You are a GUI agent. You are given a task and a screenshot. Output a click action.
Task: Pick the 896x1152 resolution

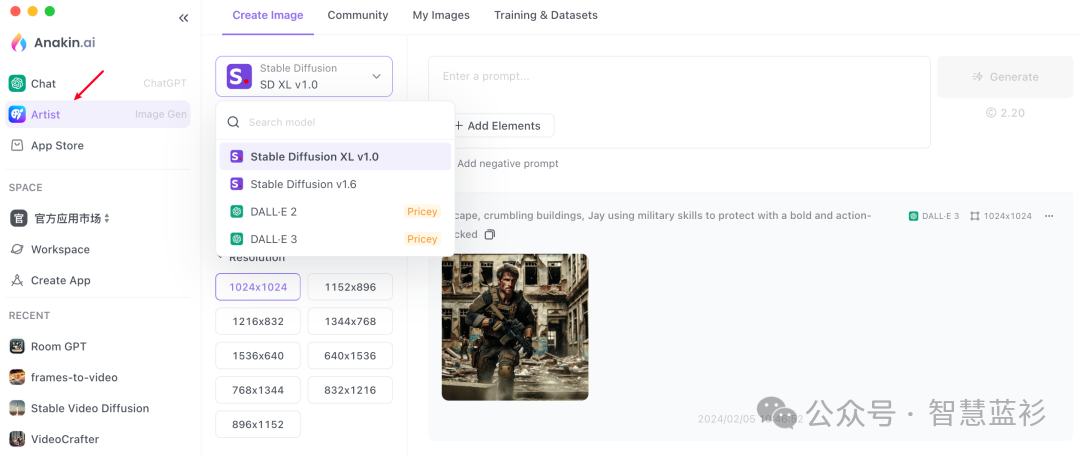pyautogui.click(x=257, y=424)
